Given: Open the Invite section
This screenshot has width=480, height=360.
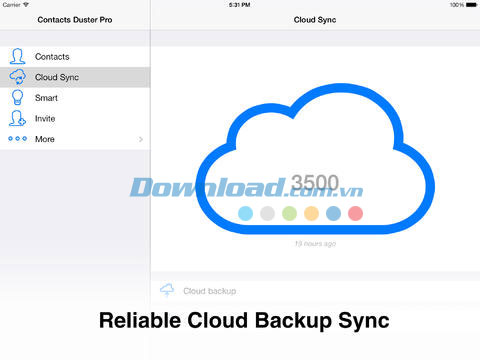Looking at the screenshot, I should pyautogui.click(x=75, y=119).
